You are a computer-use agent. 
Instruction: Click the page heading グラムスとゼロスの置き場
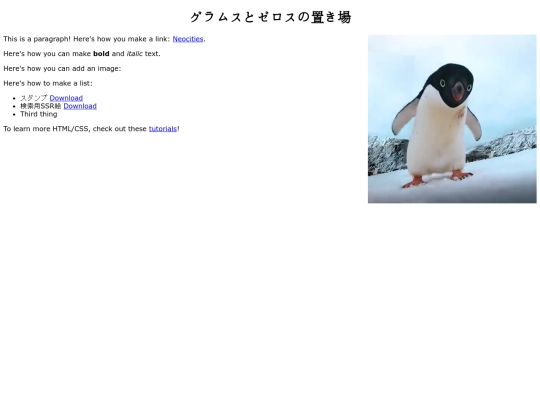click(270, 17)
